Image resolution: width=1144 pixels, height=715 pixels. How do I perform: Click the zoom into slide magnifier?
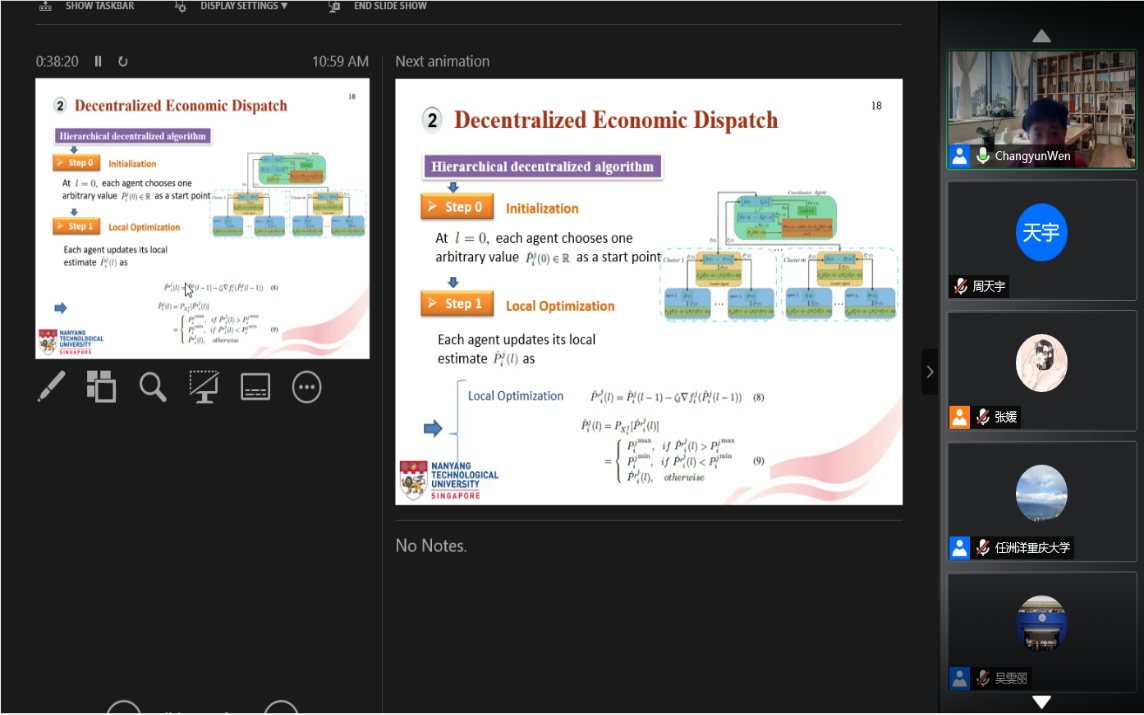tap(153, 386)
